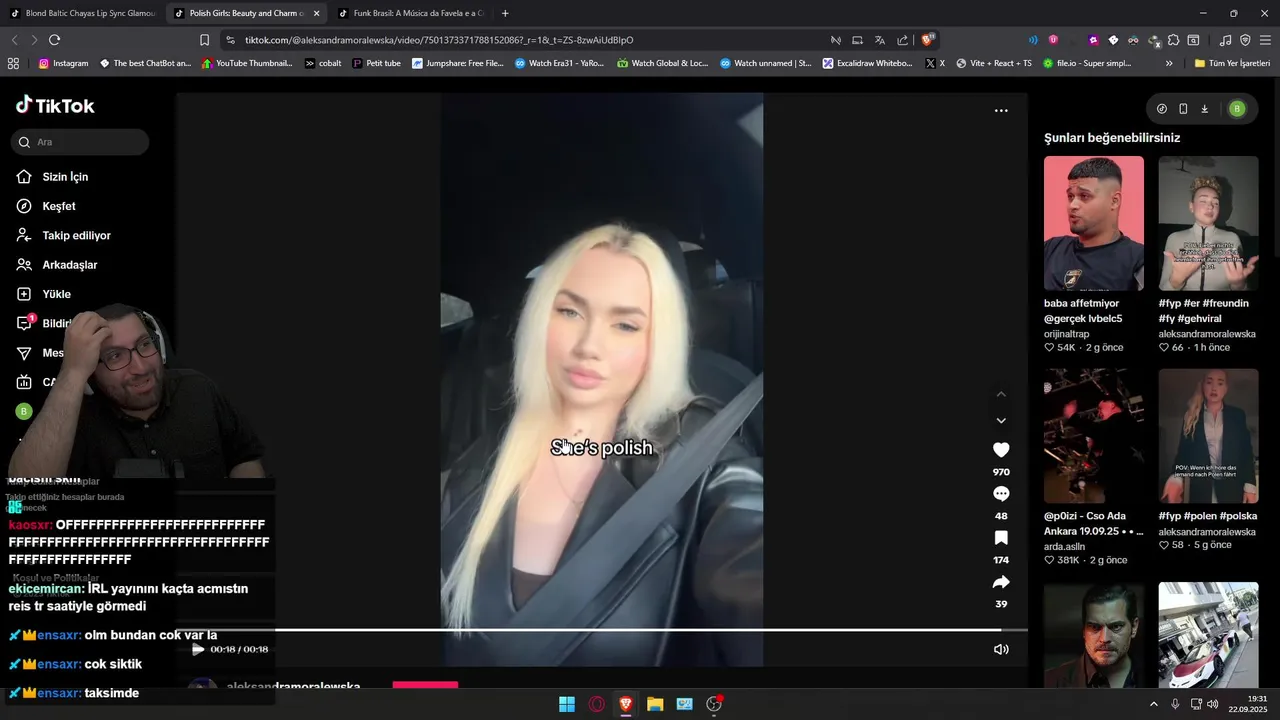Open the cobalt bookmark
The image size is (1280, 720).
[x=323, y=63]
